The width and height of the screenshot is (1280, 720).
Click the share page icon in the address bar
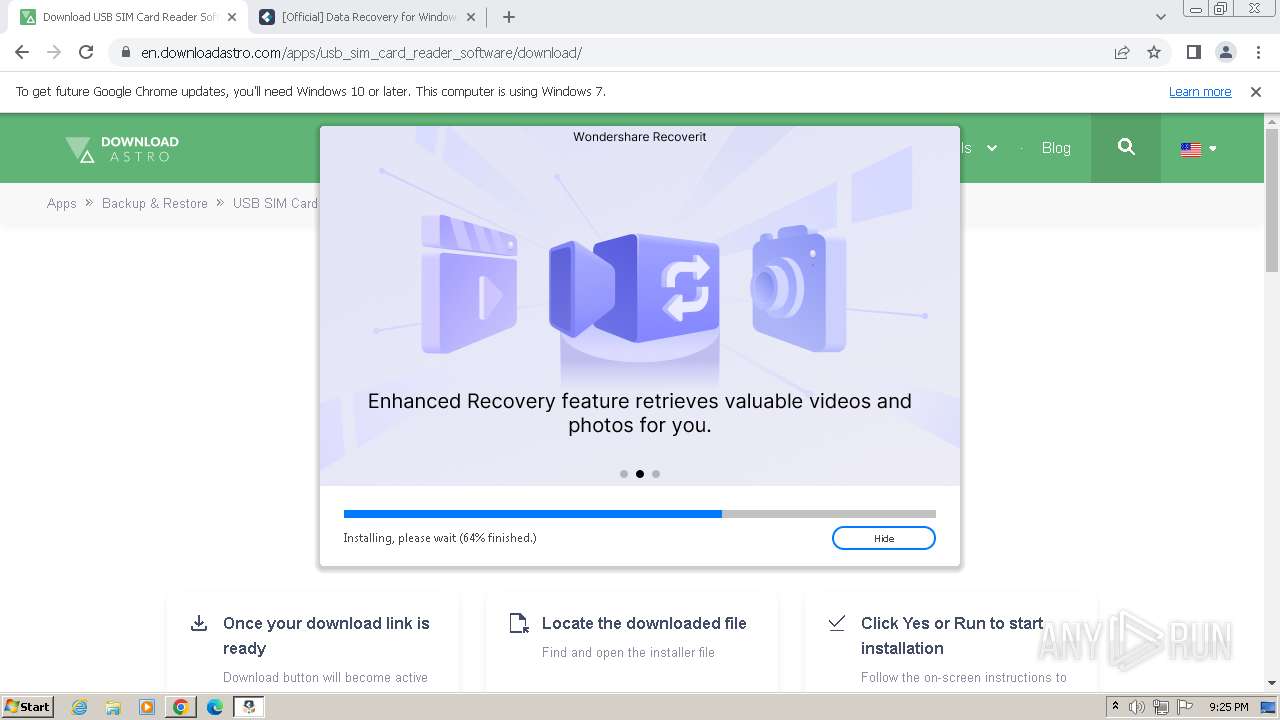(x=1122, y=52)
